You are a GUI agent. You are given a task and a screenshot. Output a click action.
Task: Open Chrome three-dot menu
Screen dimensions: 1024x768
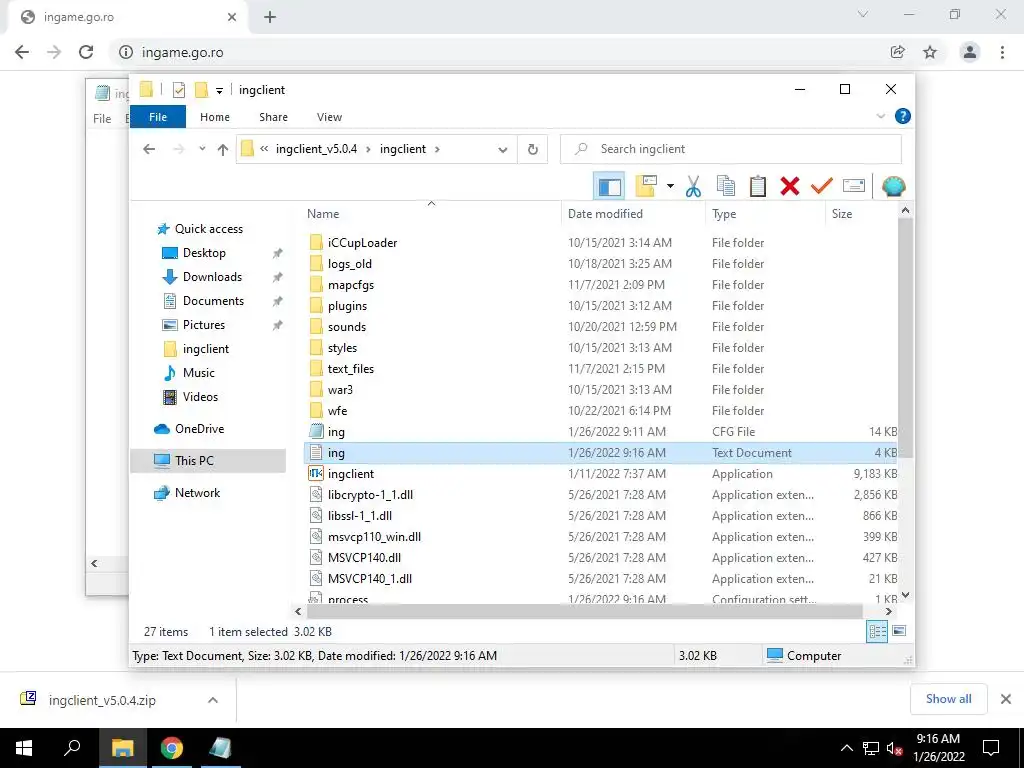pos(1002,52)
